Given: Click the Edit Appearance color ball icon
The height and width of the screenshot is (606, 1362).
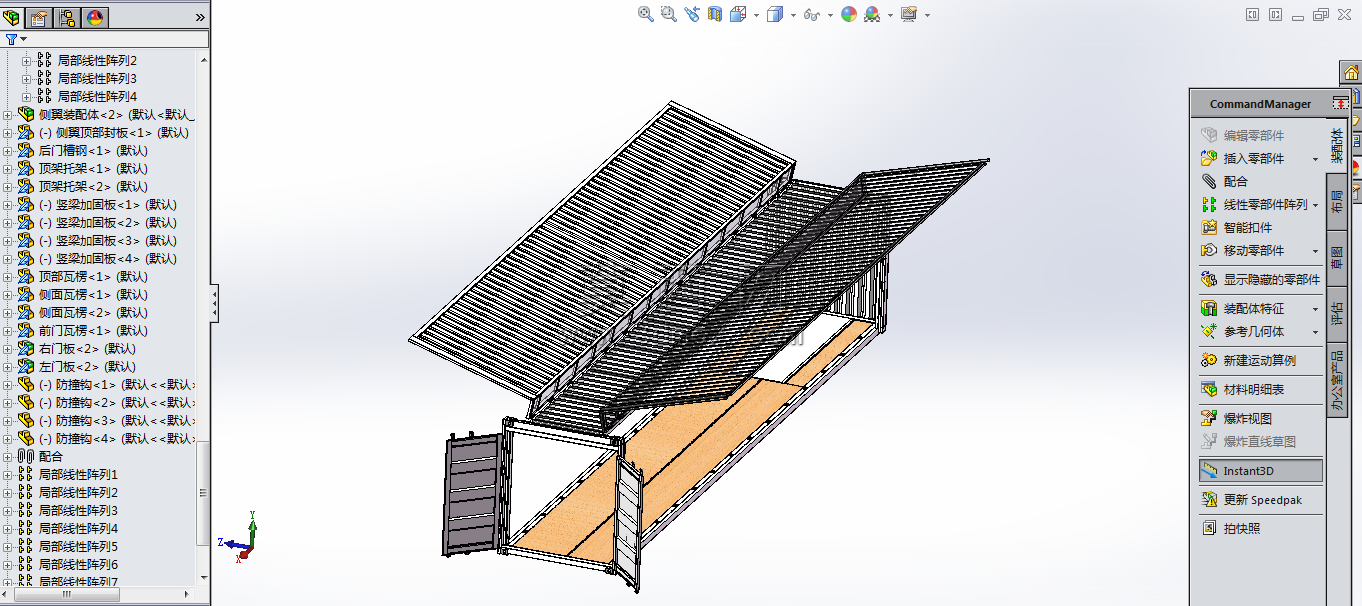Looking at the screenshot, I should 849,14.
